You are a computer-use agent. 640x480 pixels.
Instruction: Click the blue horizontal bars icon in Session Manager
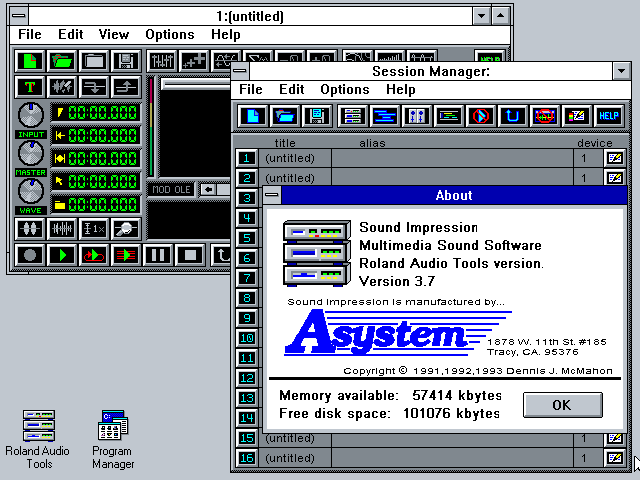[385, 116]
